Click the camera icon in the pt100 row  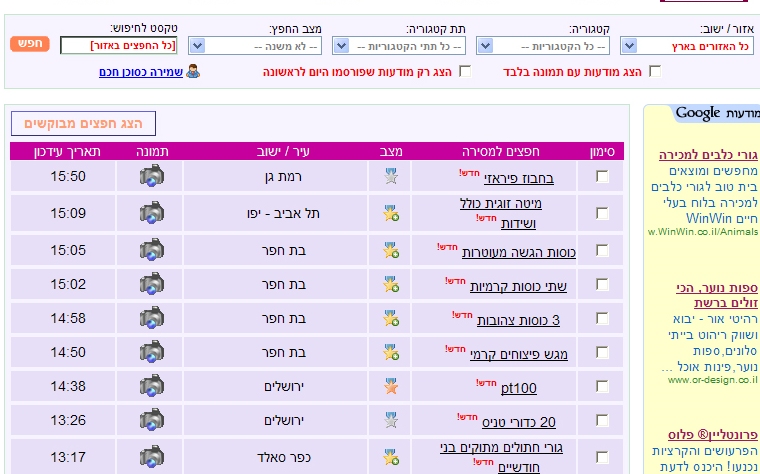(x=151, y=385)
